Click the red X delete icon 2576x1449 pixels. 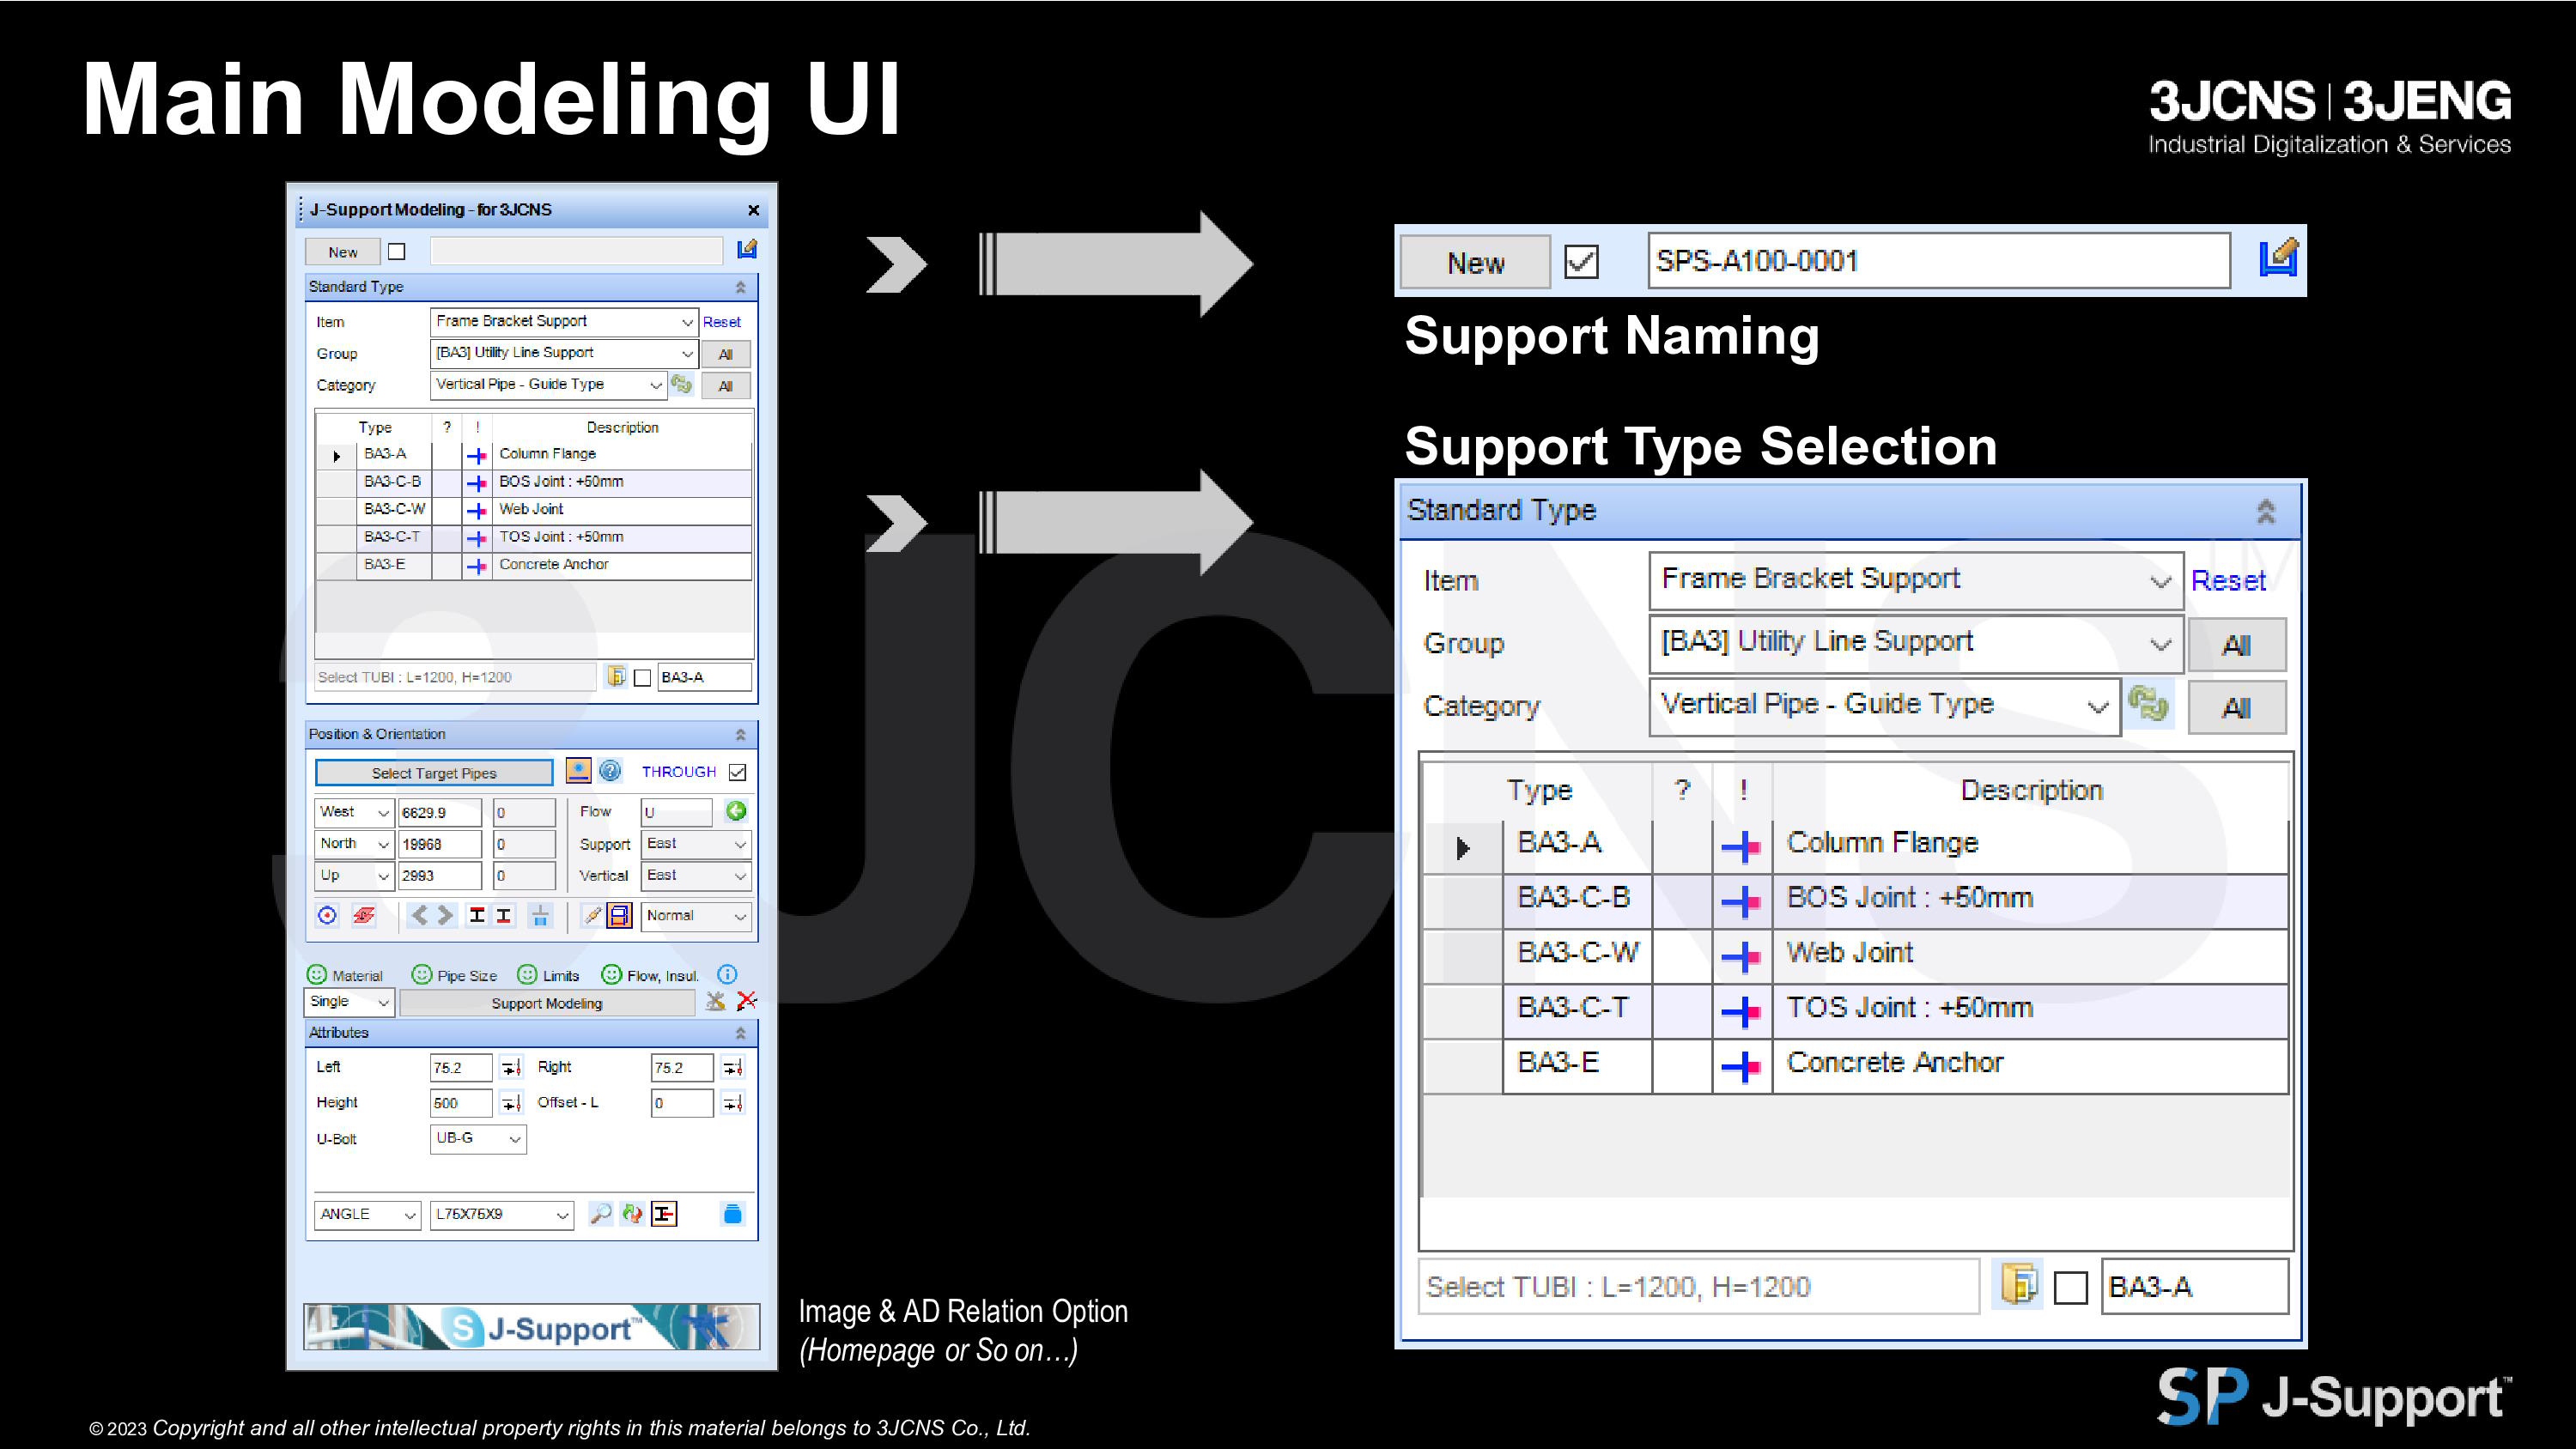(x=746, y=1001)
